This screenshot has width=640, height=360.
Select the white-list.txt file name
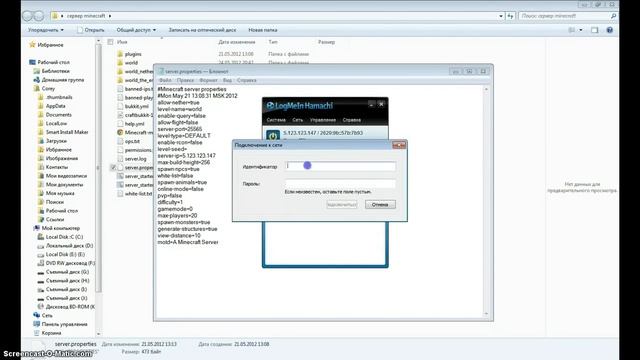pyautogui.click(x=138, y=193)
